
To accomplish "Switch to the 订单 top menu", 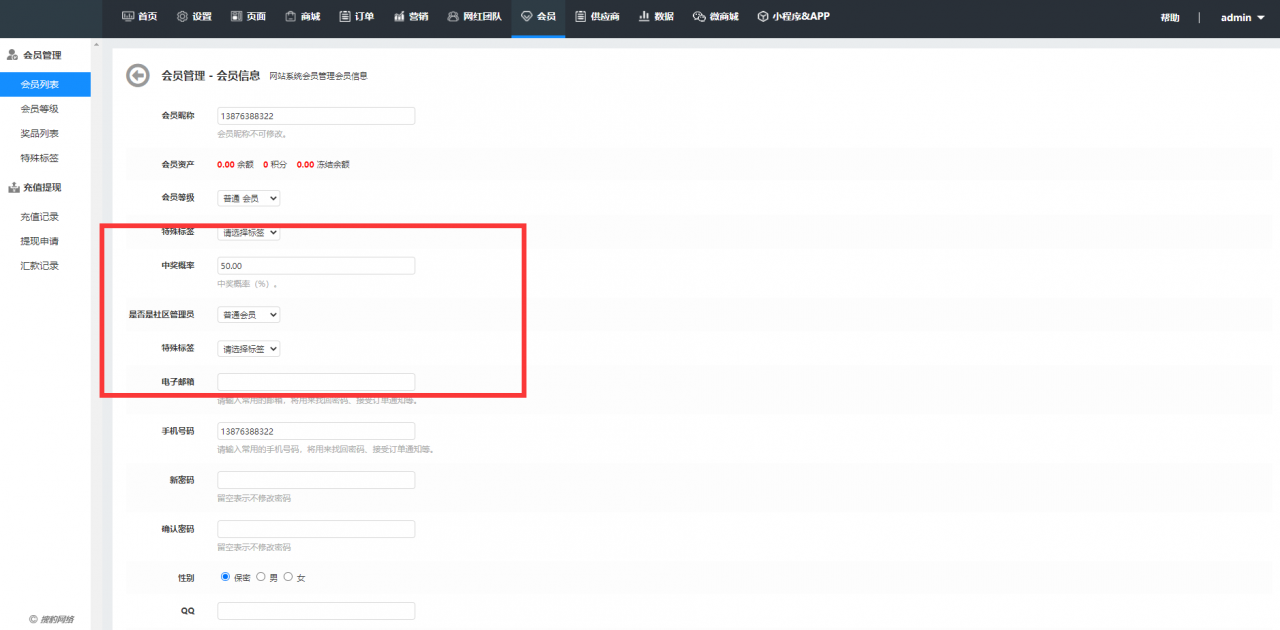I will coord(356,17).
